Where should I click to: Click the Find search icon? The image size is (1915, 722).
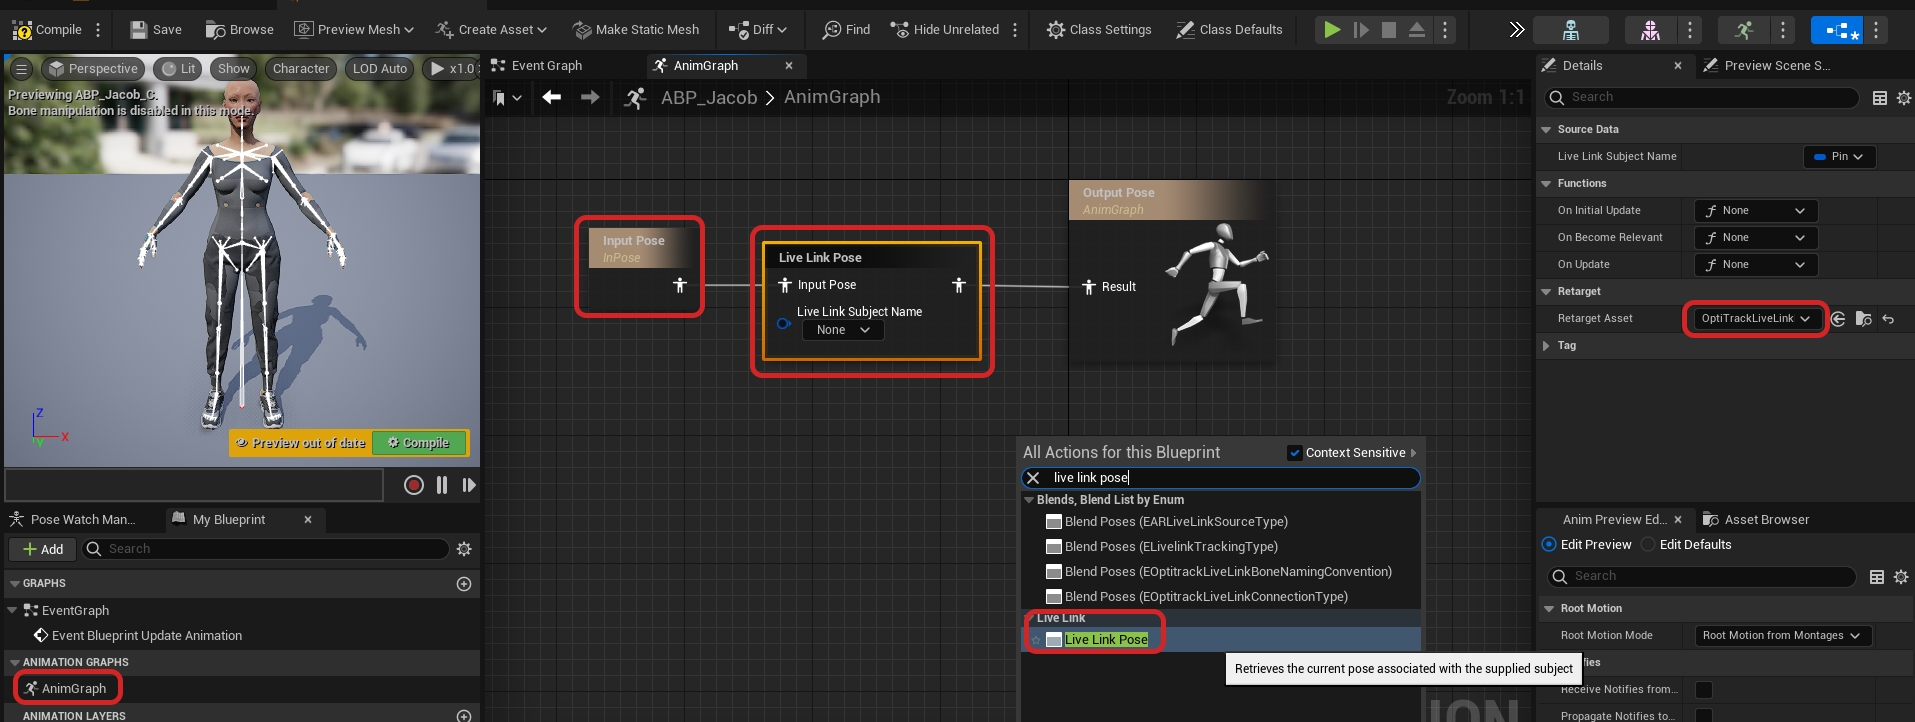832,30
